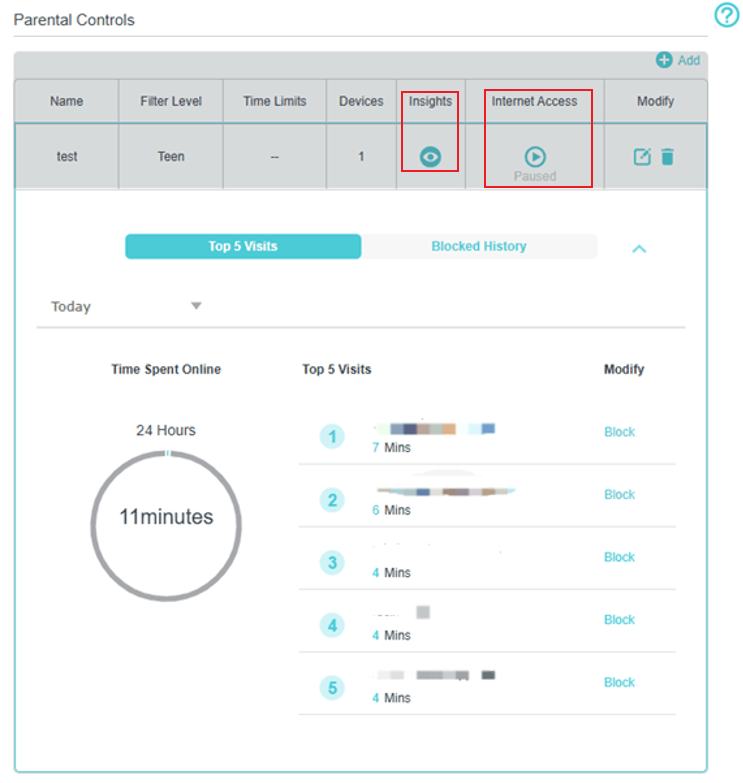743x783 pixels.
Task: Click the 11minutes time spent ring
Action: coord(166,518)
